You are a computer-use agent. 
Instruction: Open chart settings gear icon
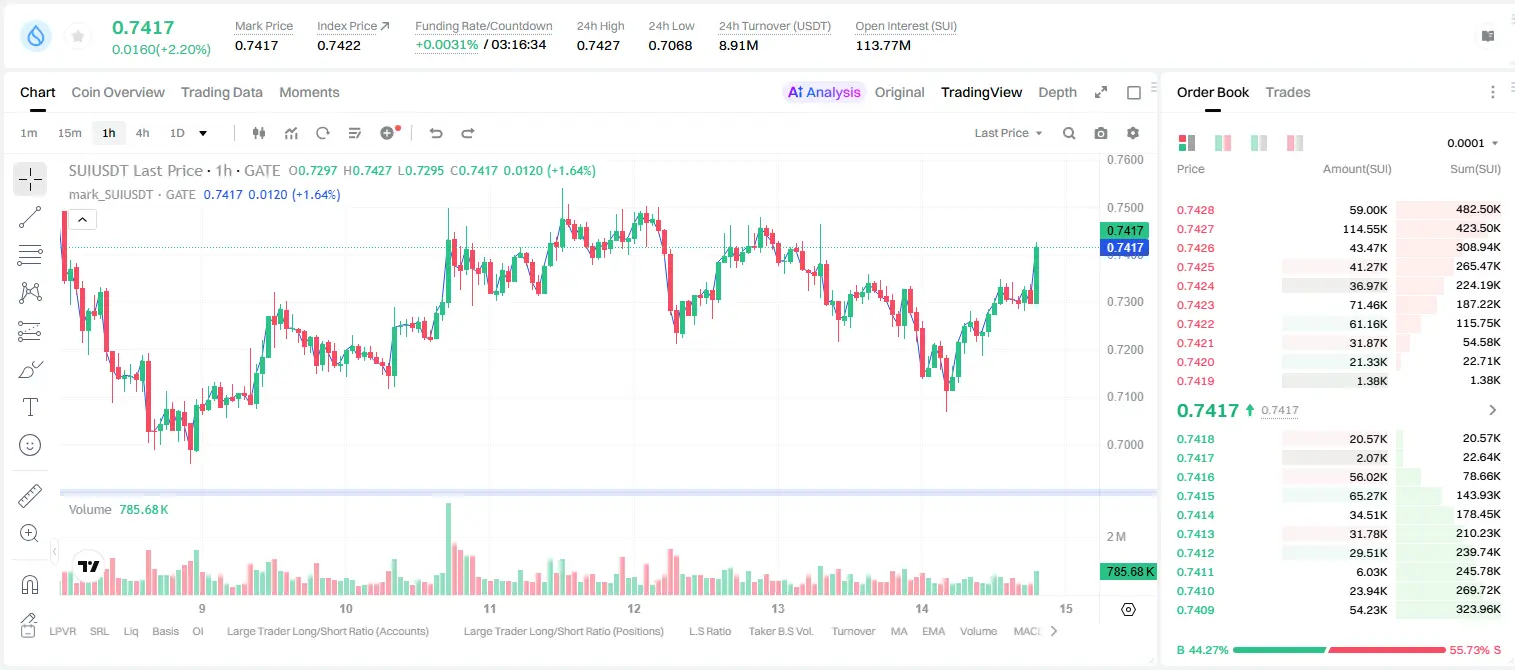[1133, 133]
